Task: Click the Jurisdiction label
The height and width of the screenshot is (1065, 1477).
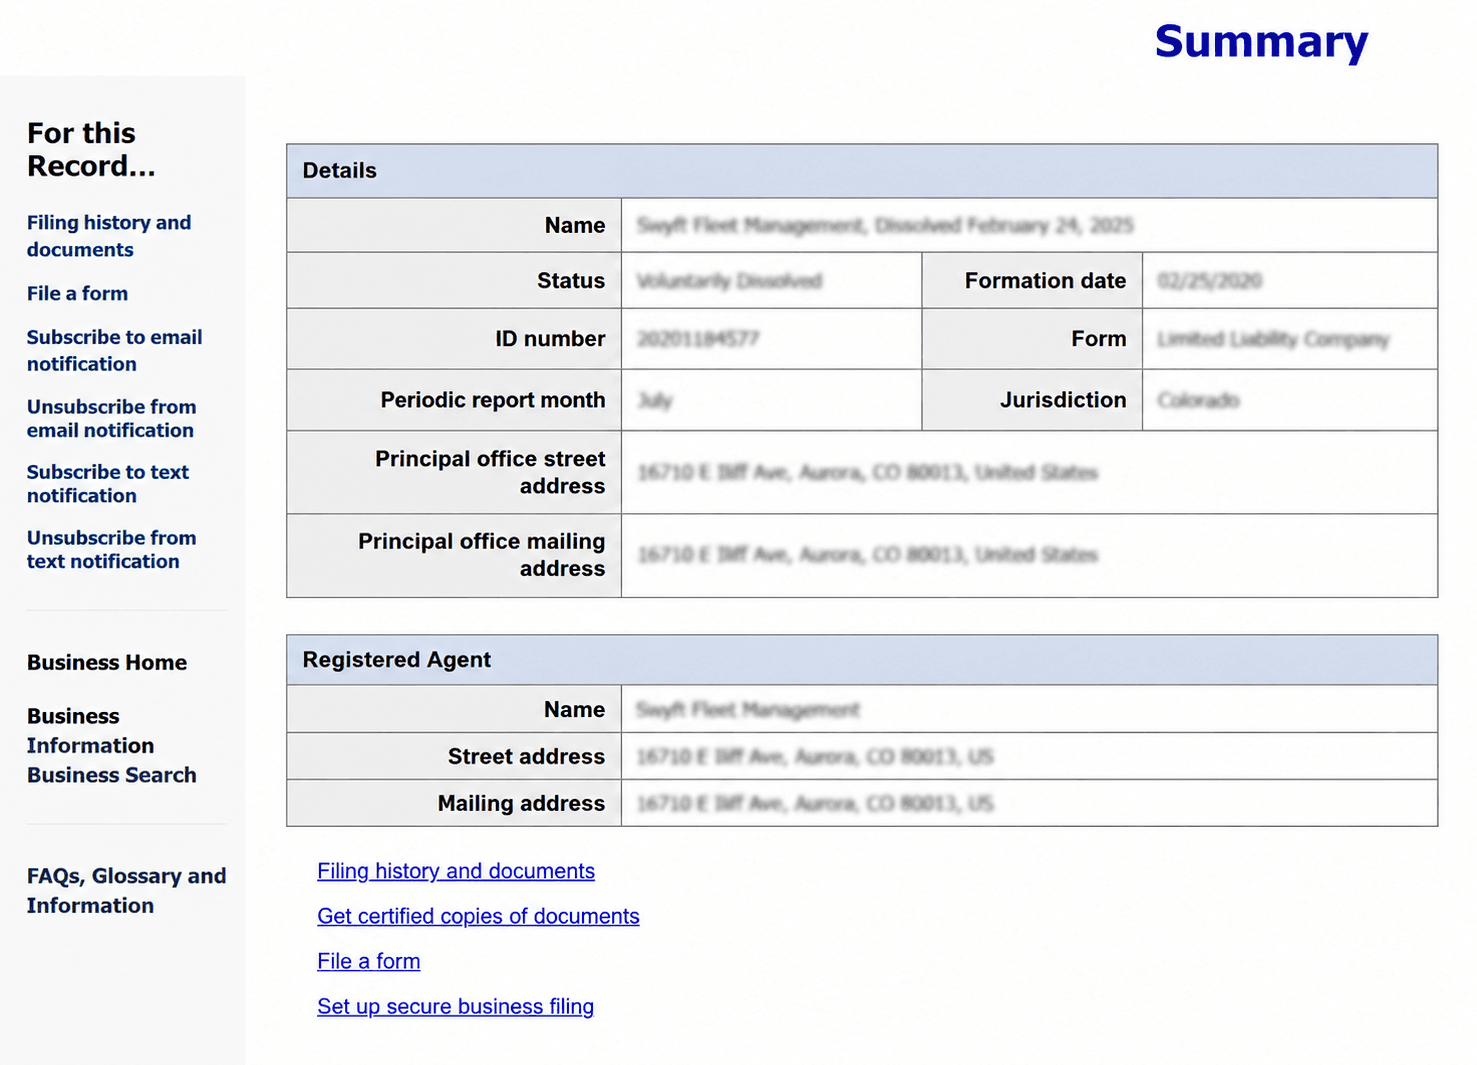Action: (x=1063, y=400)
